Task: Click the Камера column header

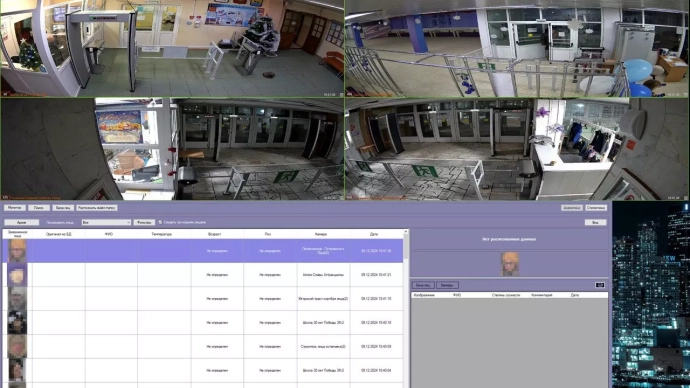Action: point(321,234)
